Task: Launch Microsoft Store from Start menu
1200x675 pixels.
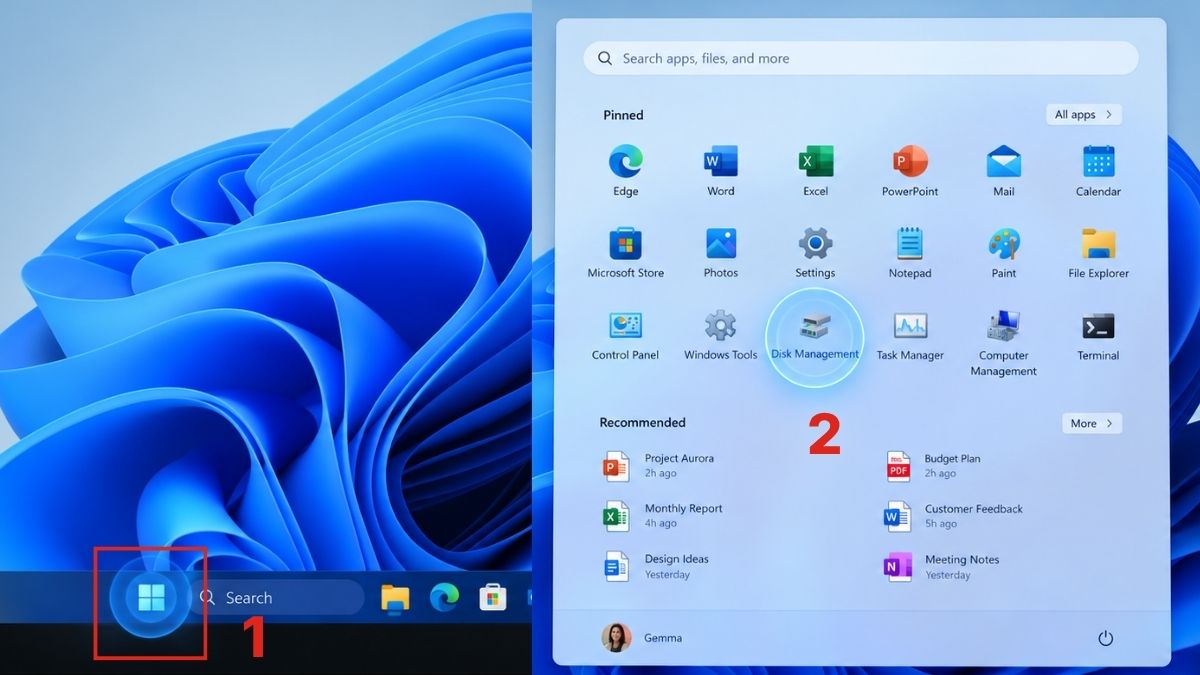Action: 625,252
